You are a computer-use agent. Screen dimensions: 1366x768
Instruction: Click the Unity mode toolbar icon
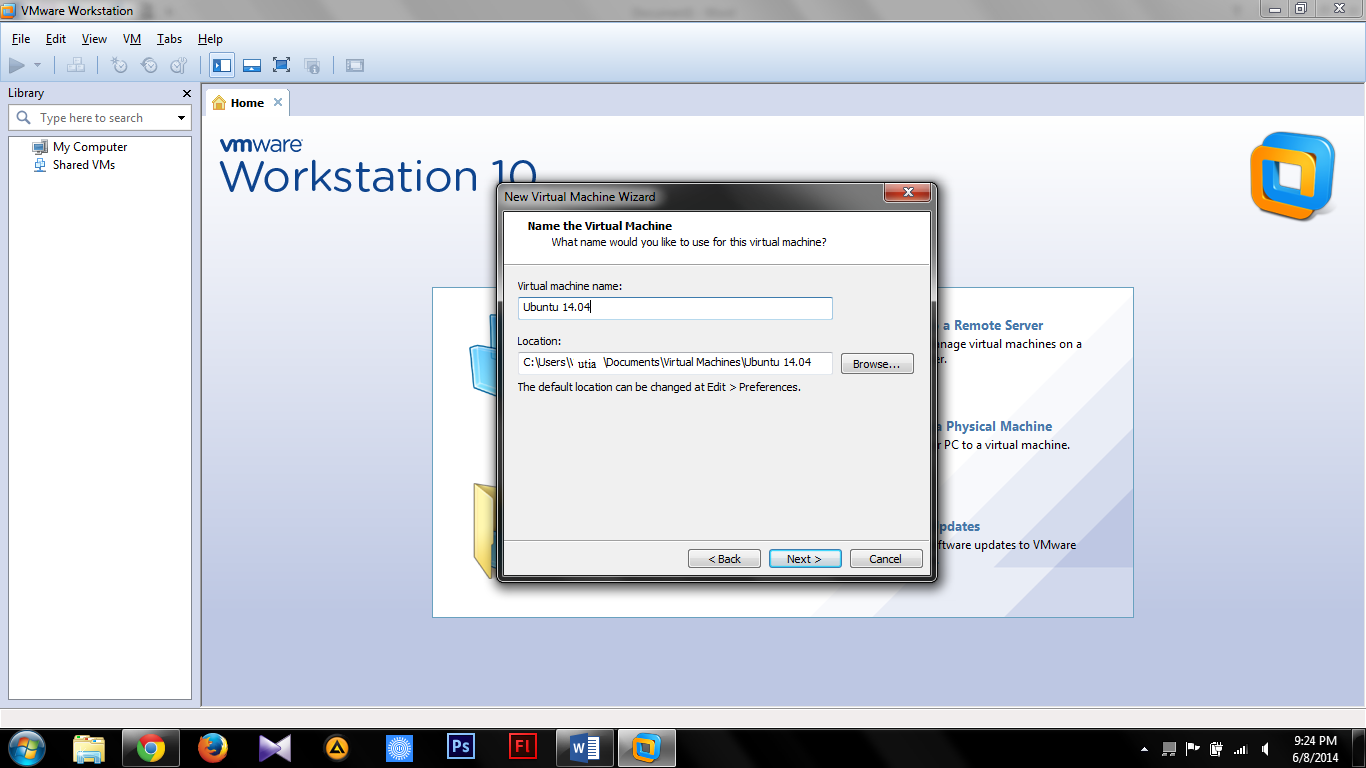click(x=312, y=65)
